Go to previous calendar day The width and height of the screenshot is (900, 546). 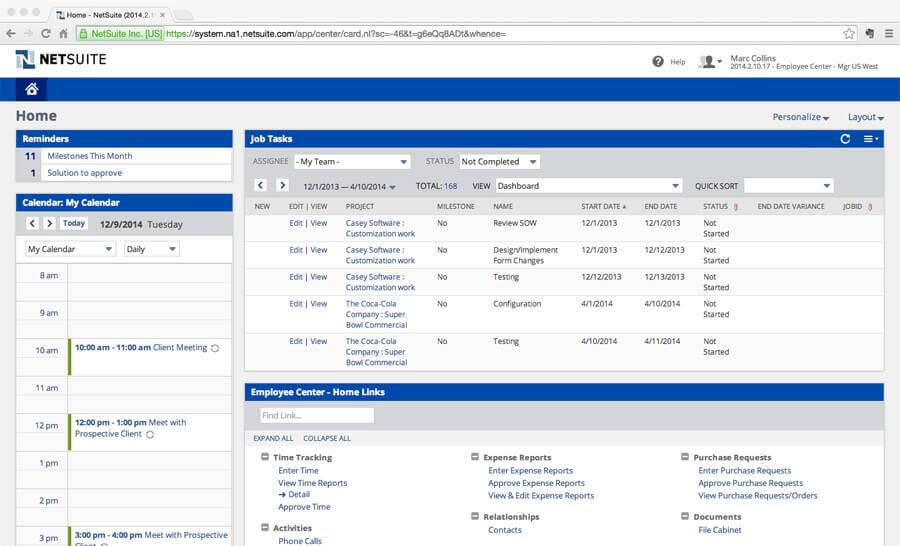point(32,223)
